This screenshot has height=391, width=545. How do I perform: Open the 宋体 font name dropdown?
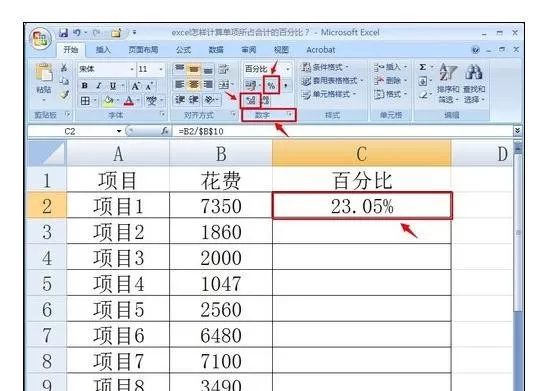click(x=132, y=69)
